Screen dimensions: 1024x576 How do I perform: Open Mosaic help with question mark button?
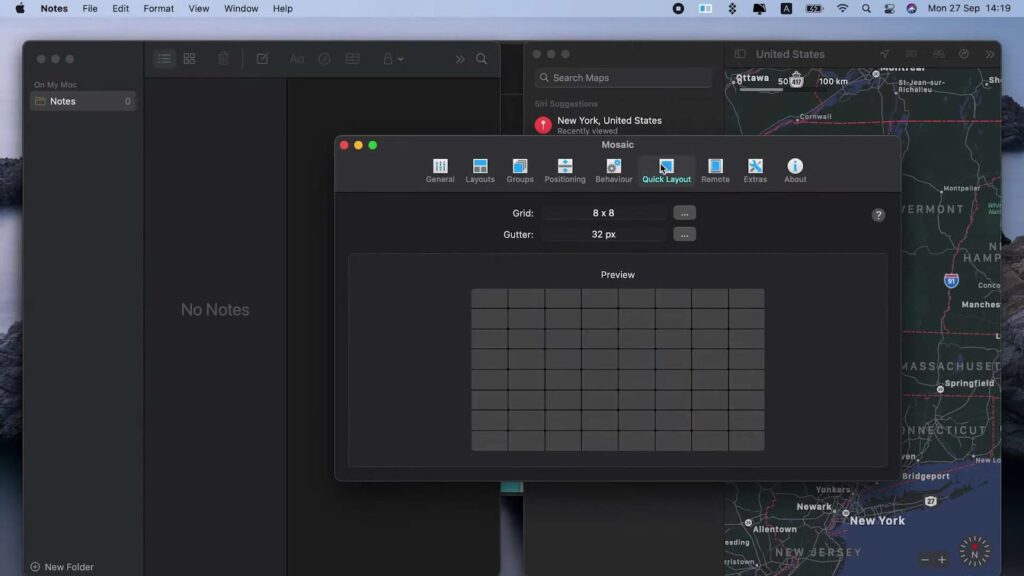pyautogui.click(x=878, y=215)
